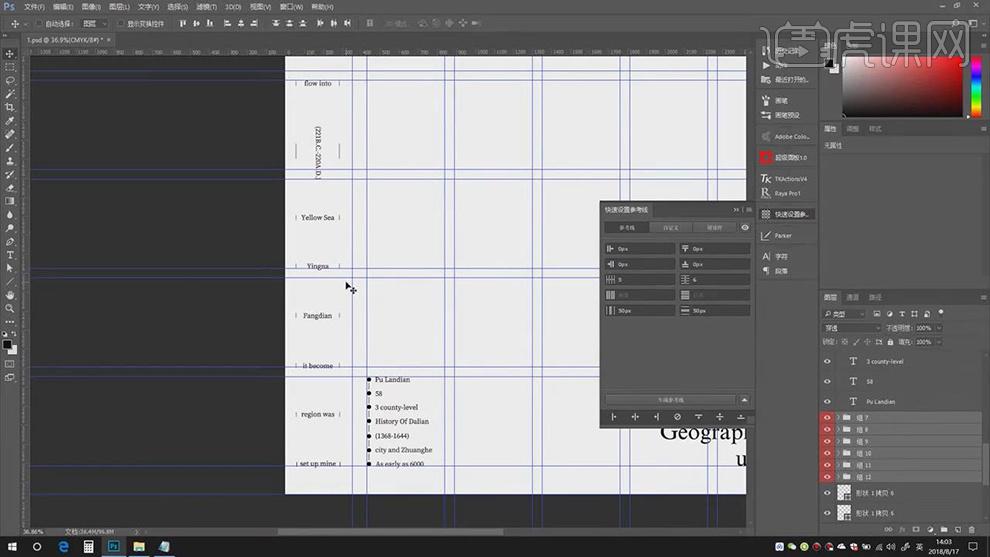Select the Move tool in the toolbox
Image resolution: width=990 pixels, height=557 pixels.
(9, 54)
